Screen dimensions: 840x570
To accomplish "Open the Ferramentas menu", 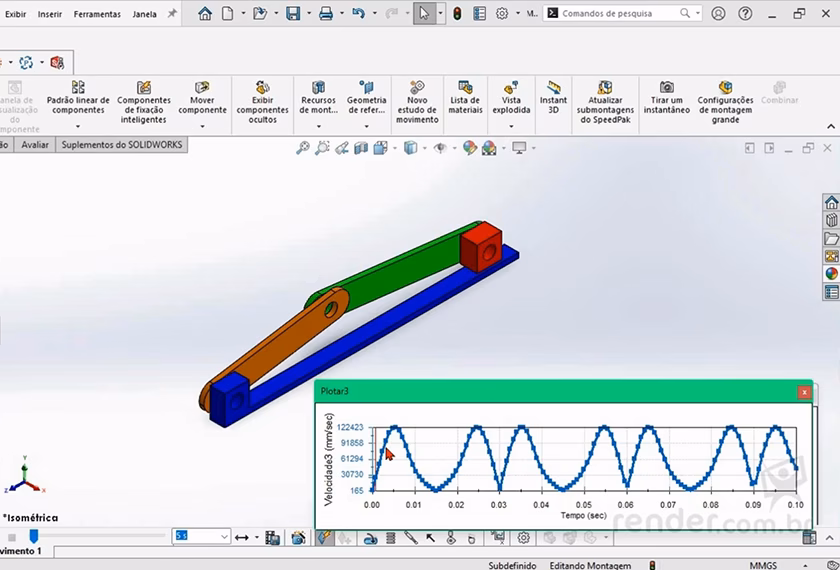I will [x=97, y=14].
